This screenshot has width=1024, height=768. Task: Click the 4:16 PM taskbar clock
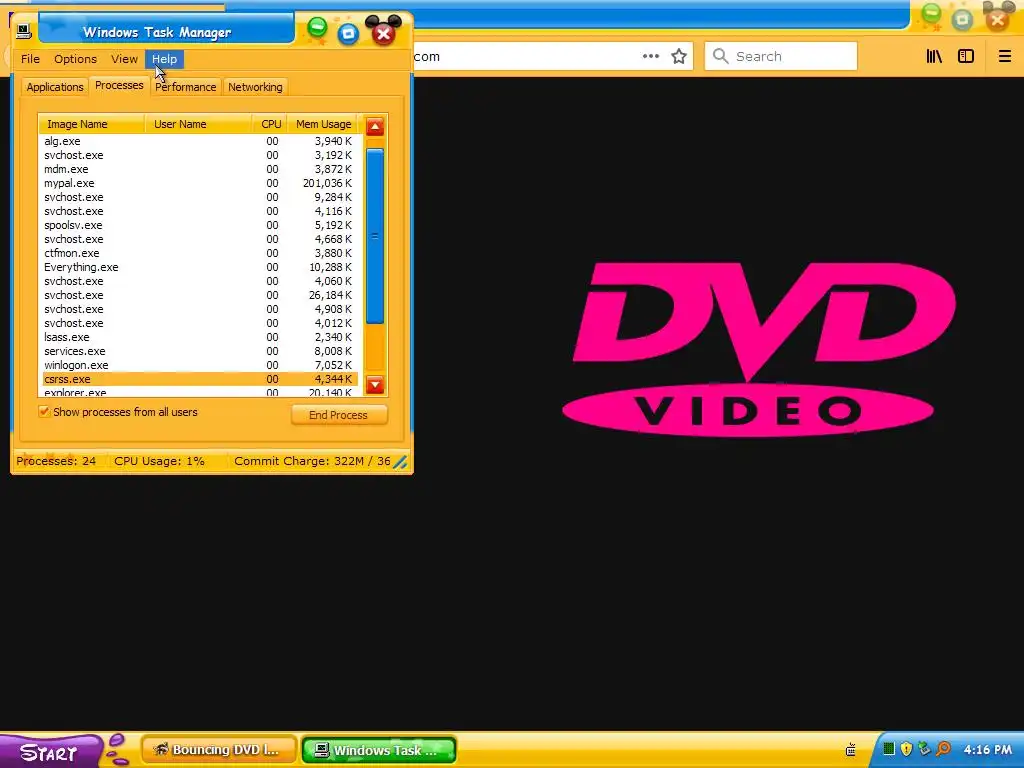tap(987, 750)
